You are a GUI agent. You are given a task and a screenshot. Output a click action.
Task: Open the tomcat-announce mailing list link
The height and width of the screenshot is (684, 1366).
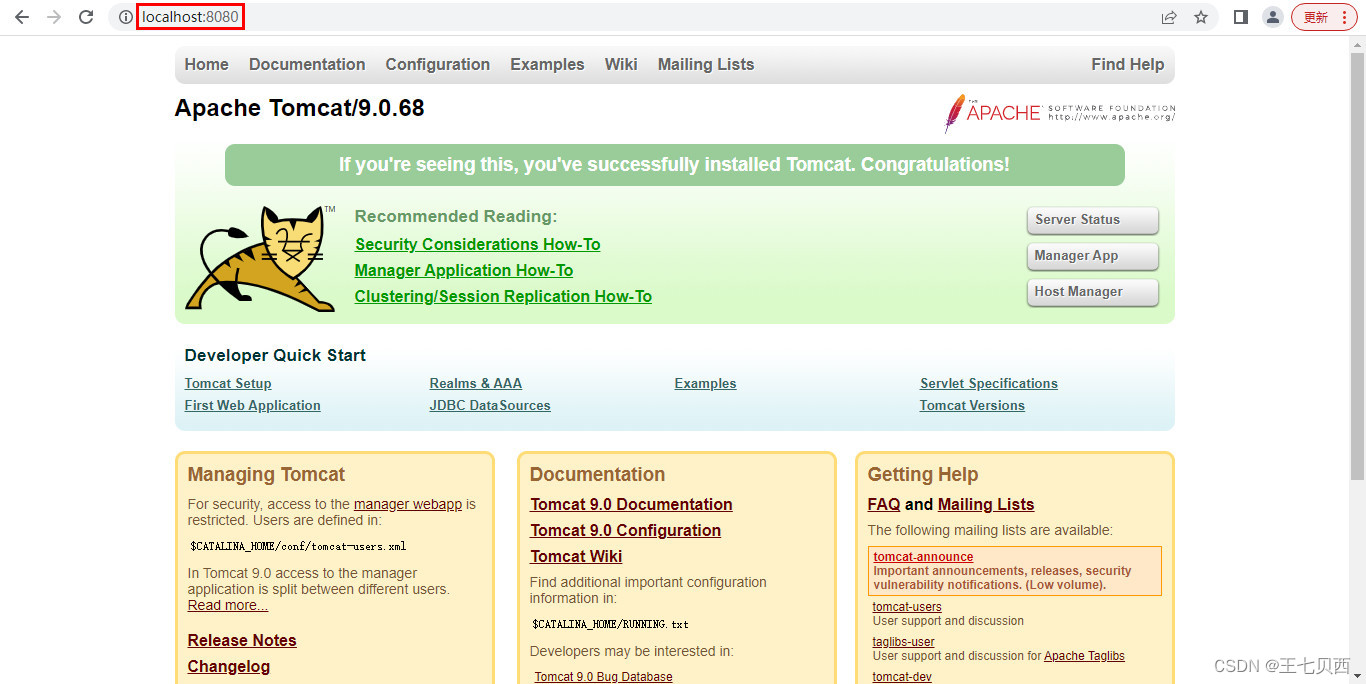(x=923, y=557)
